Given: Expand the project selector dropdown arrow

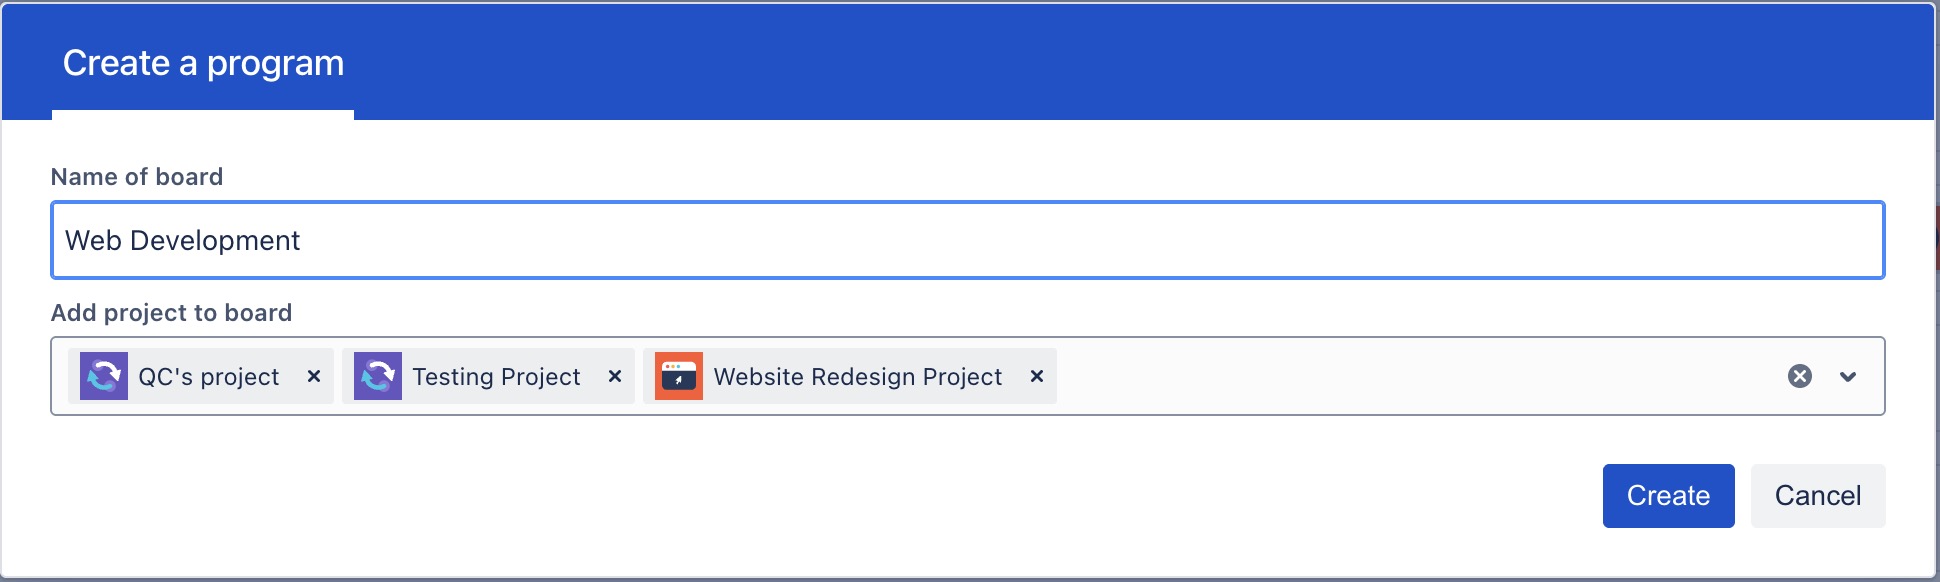Looking at the screenshot, I should tap(1848, 376).
